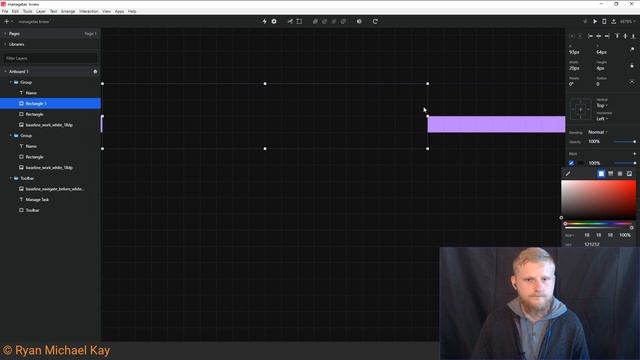This screenshot has width=640, height=360.
Task: Expand the Libraries section
Action: pos(5,44)
